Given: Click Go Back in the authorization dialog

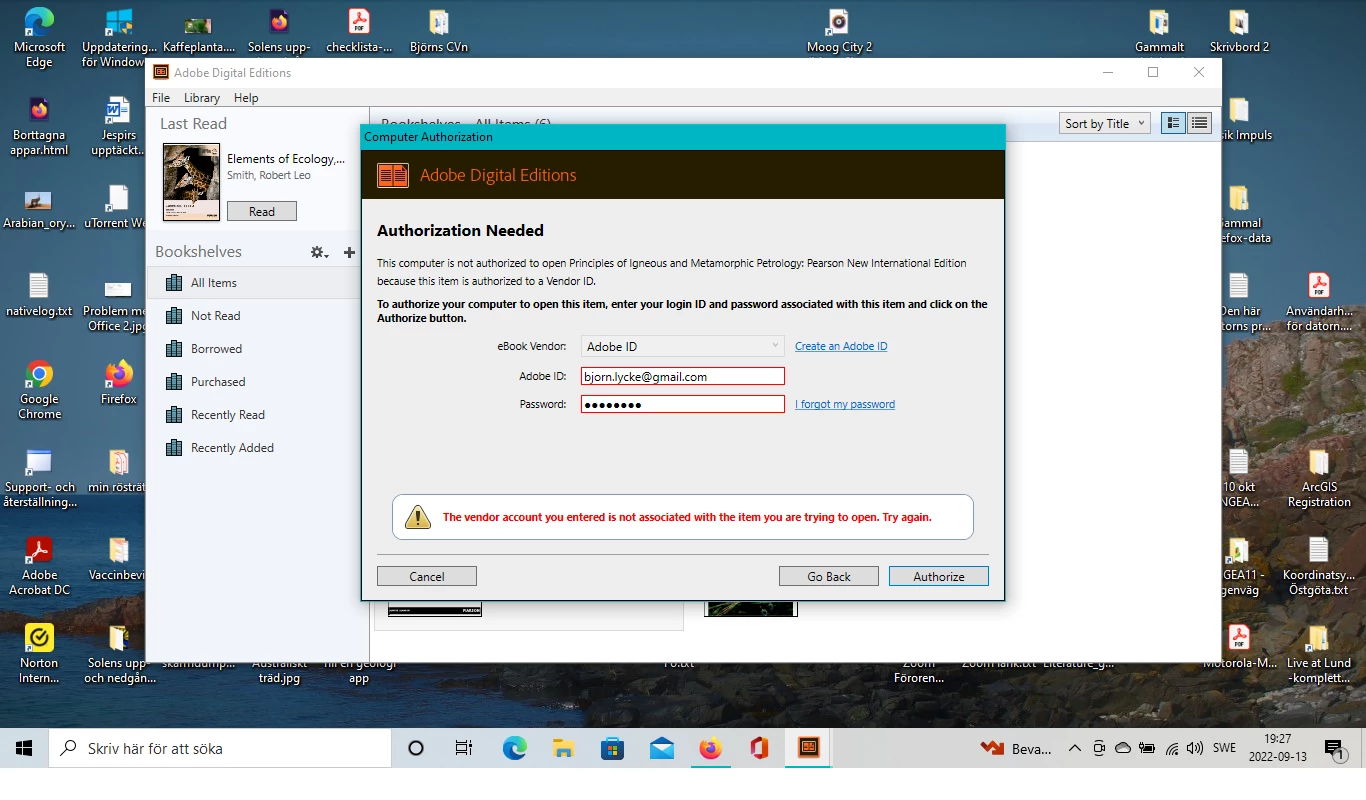Looking at the screenshot, I should tap(829, 576).
